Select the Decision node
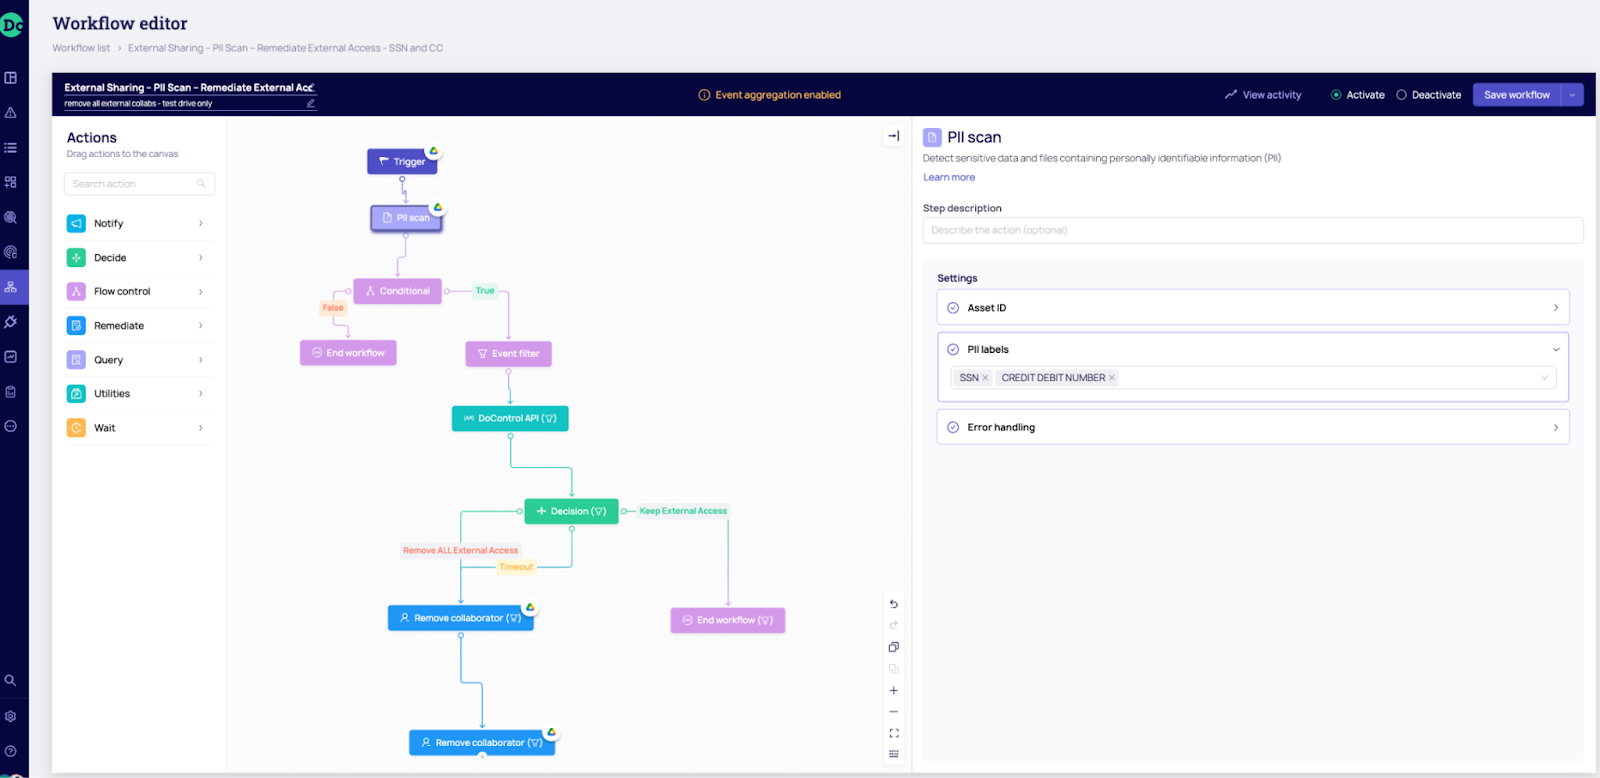The height and width of the screenshot is (778, 1600). tap(571, 511)
